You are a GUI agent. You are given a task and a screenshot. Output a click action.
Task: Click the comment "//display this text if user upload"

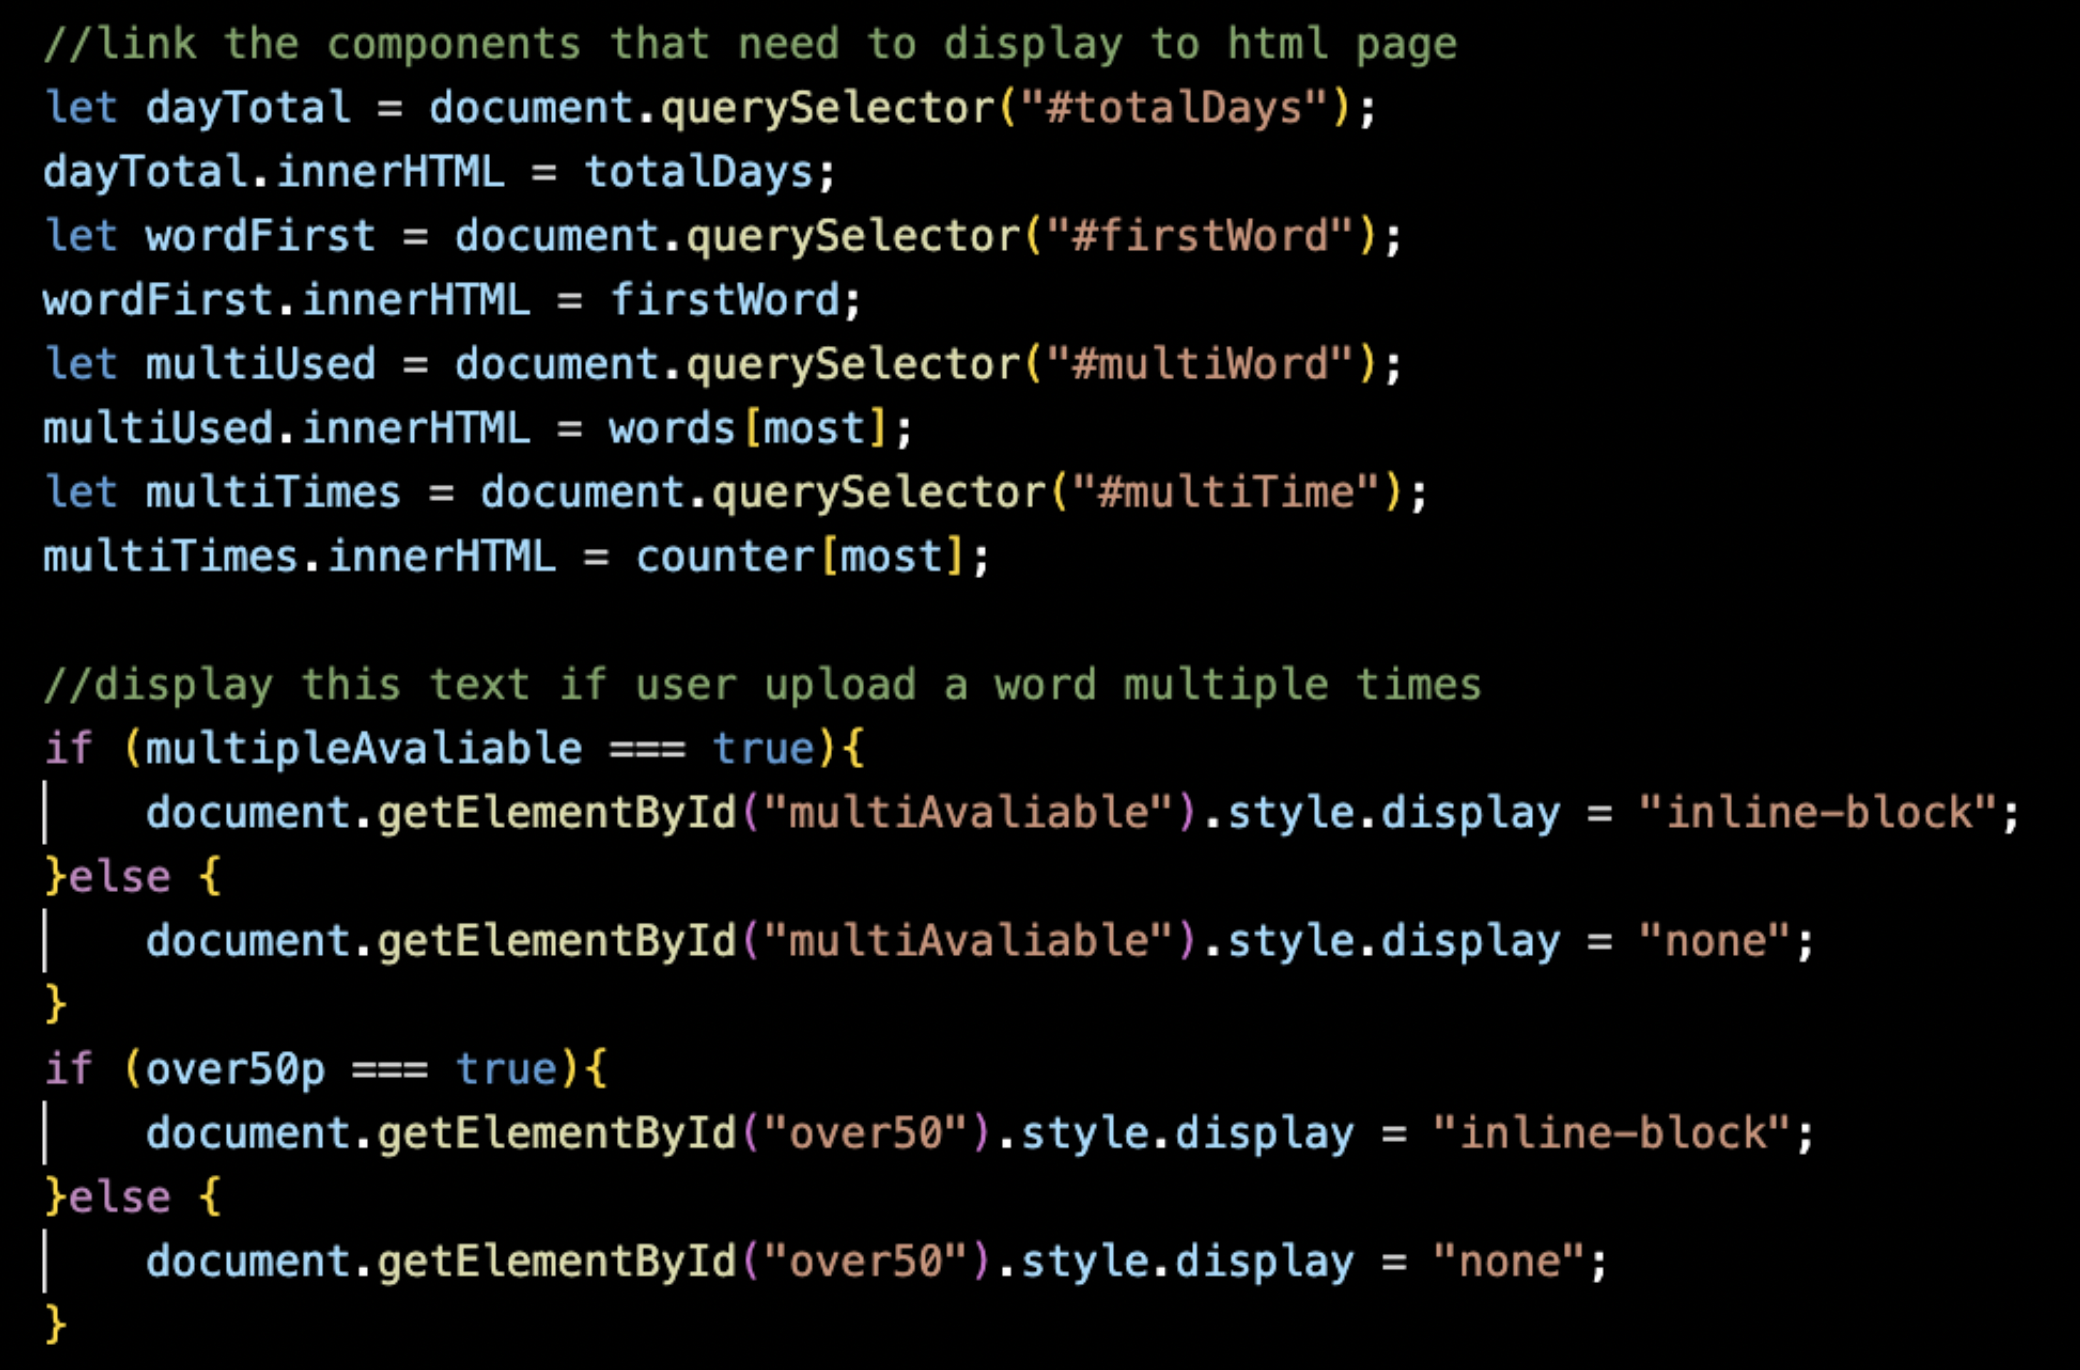tap(480, 686)
